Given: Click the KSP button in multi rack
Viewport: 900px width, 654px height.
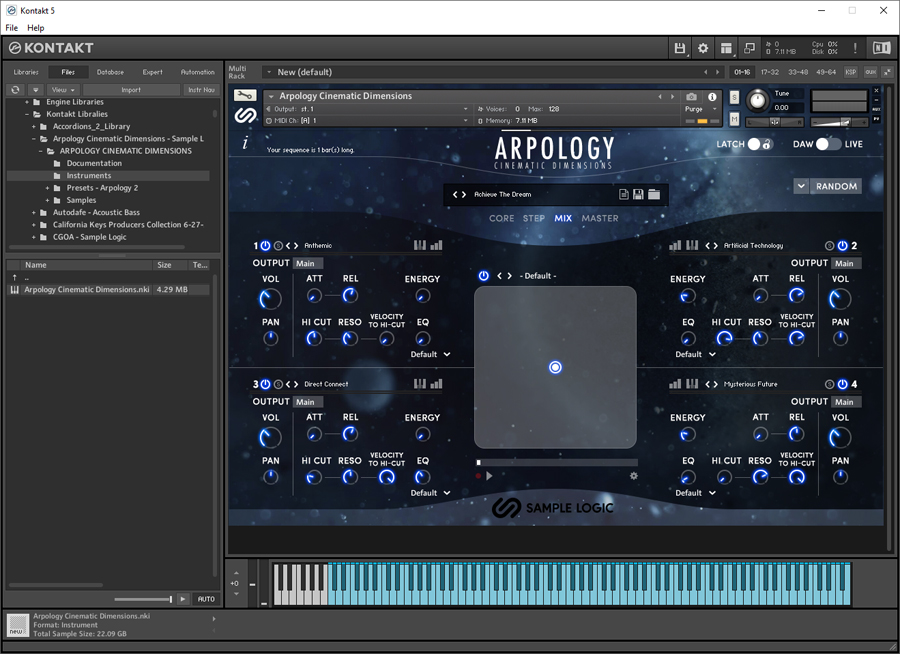Looking at the screenshot, I should point(851,72).
